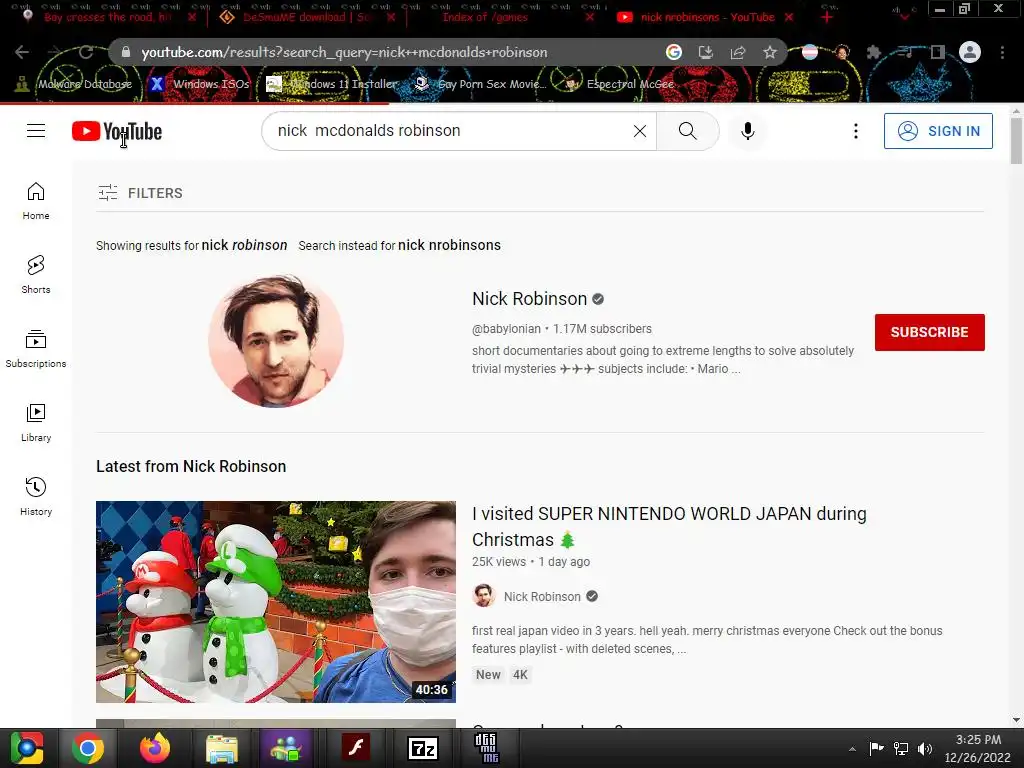1024x768 pixels.
Task: Go back with the browser back arrow
Action: coord(22,52)
